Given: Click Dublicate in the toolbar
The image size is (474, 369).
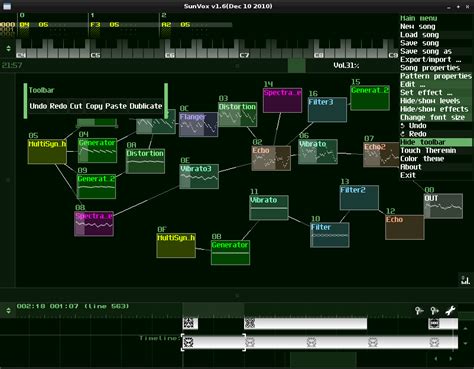Looking at the screenshot, I should pos(146,106).
